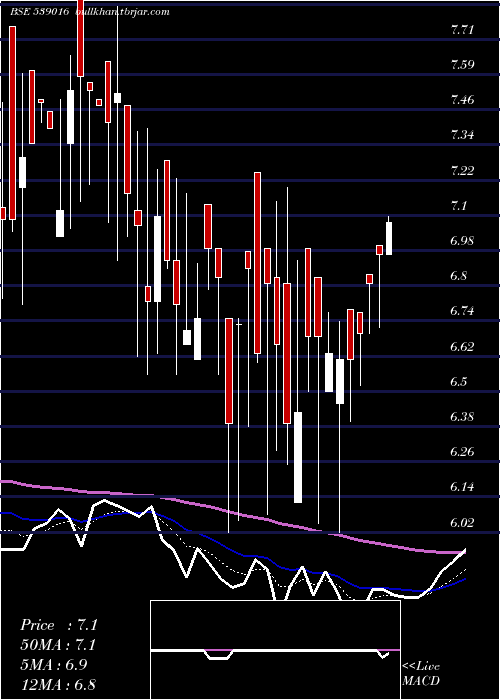
Task: Select the 6.5 price axis label
Action: pyautogui.click(x=458, y=382)
